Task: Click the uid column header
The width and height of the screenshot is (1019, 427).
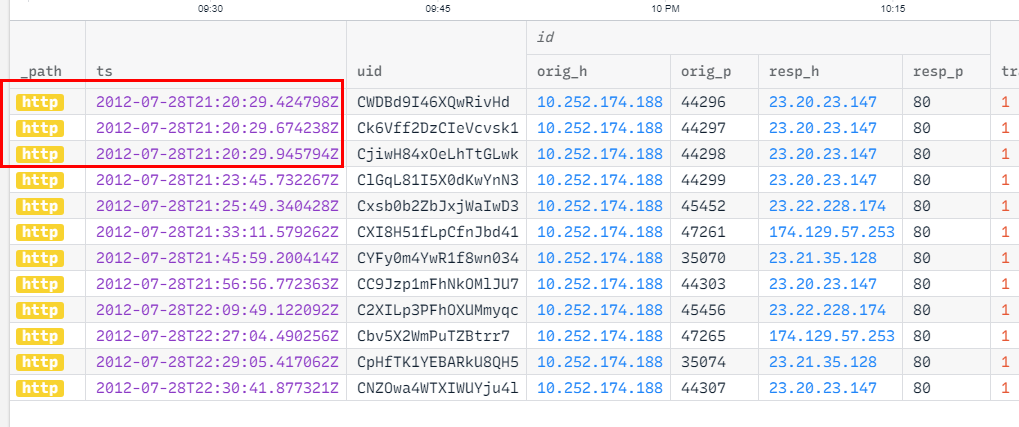Action: (369, 71)
